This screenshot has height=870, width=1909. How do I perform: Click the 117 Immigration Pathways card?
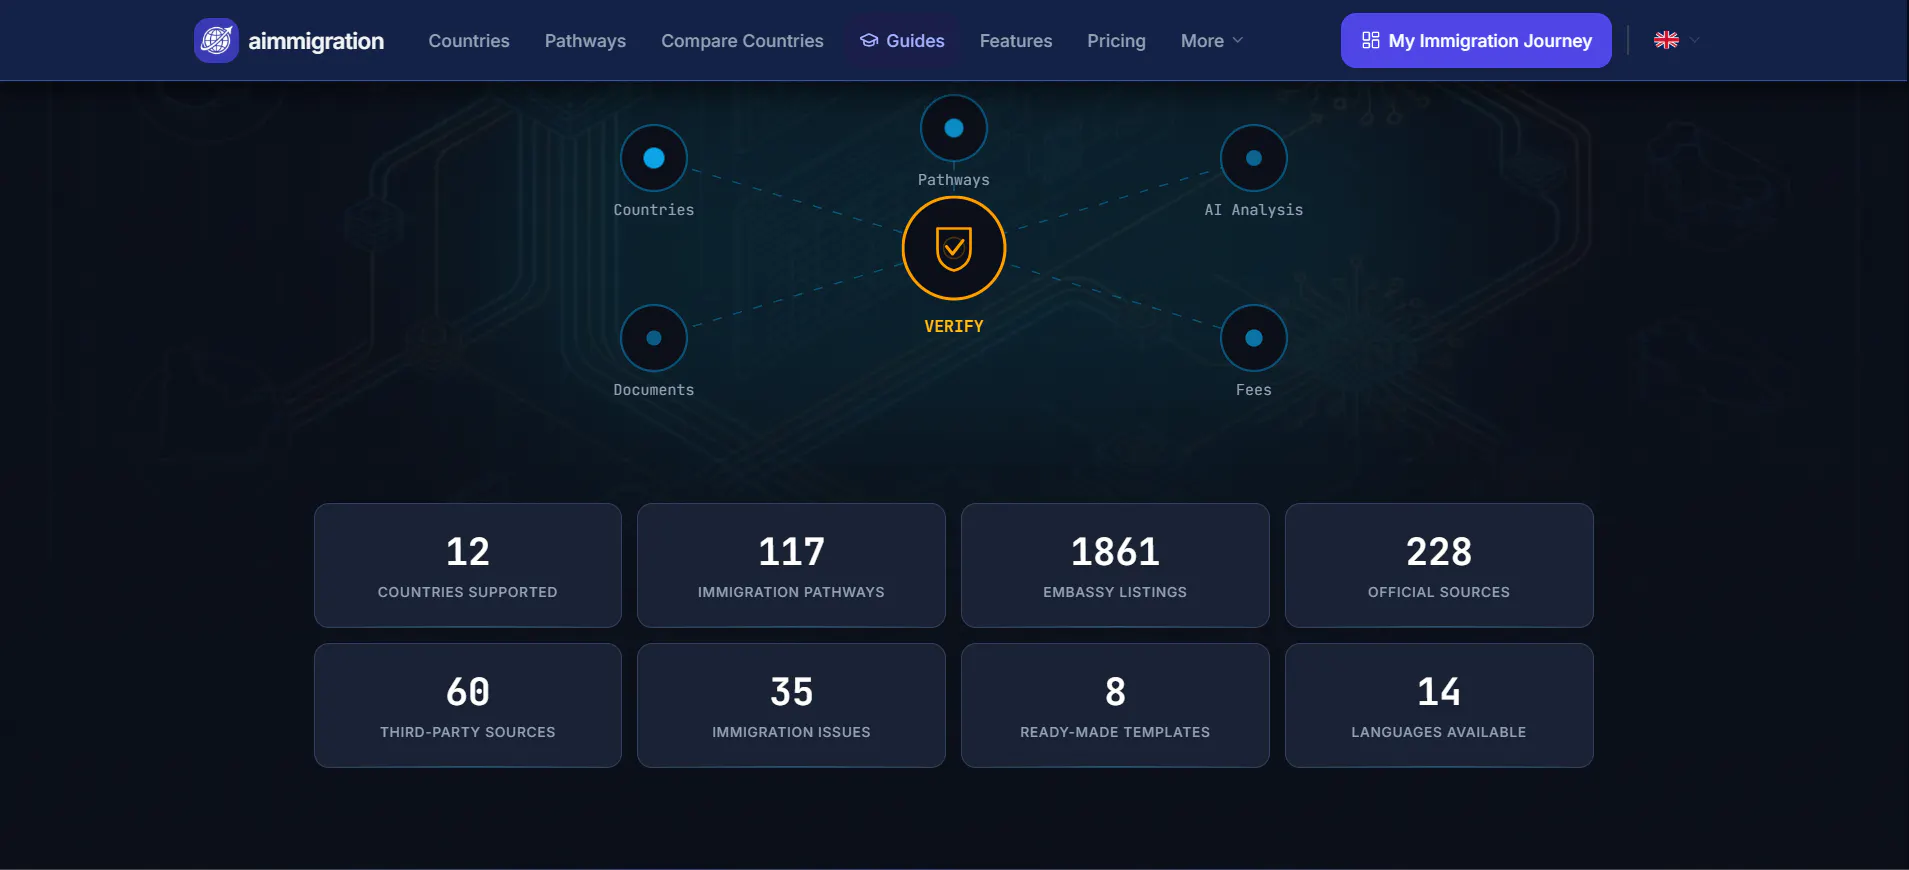[791, 565]
